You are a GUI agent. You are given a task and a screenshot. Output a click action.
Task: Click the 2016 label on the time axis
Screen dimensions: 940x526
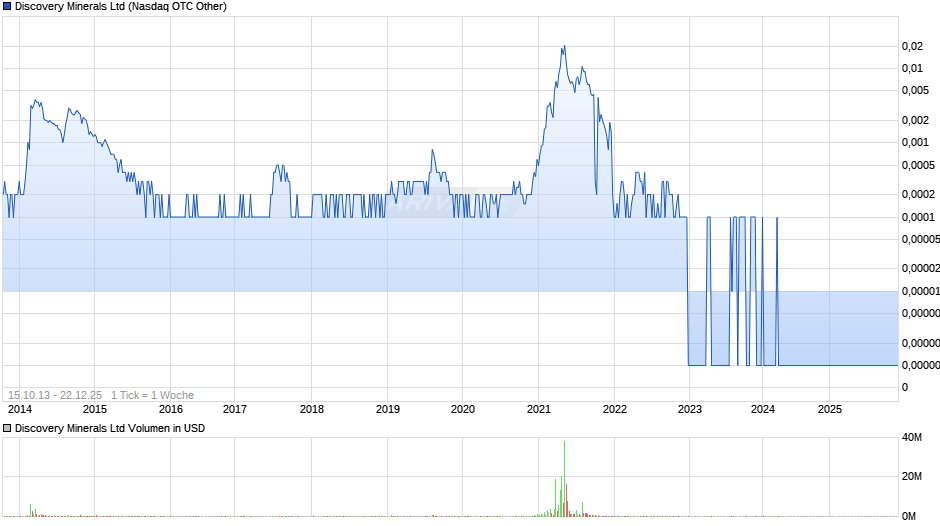(x=171, y=409)
